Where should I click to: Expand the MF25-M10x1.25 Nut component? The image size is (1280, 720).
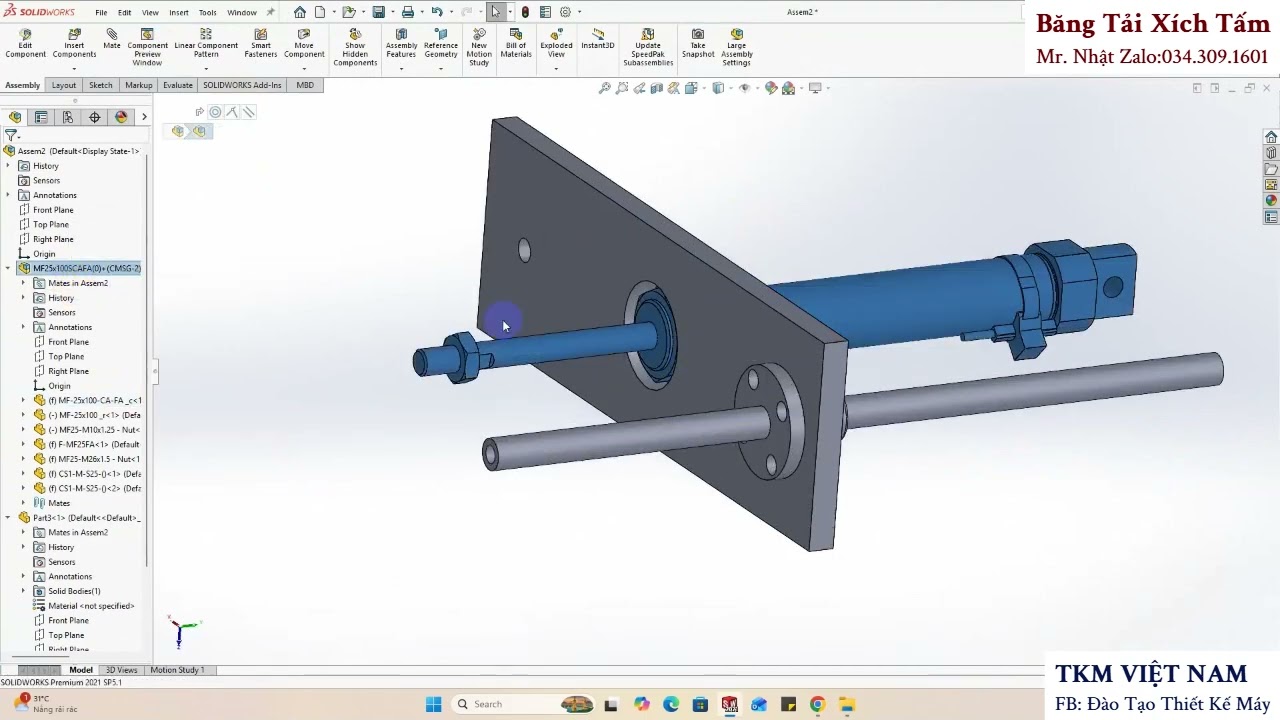tap(24, 429)
